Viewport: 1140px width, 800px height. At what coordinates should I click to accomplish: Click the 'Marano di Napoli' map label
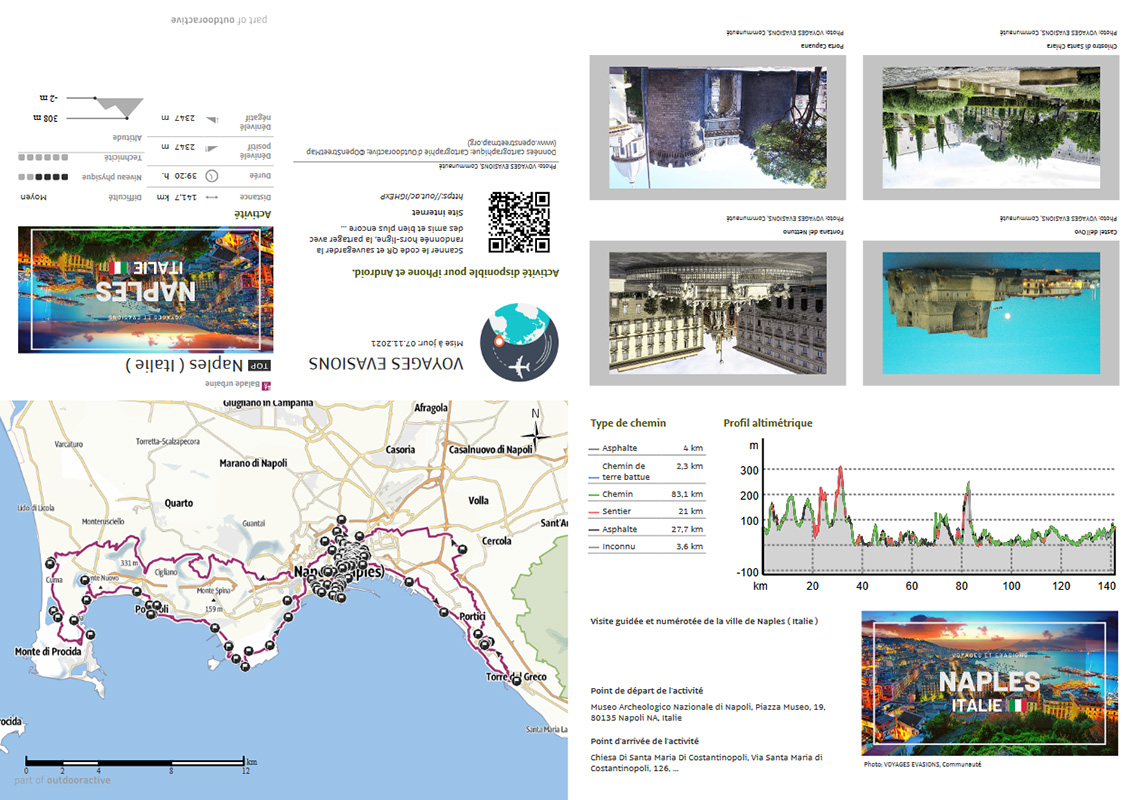[253, 463]
